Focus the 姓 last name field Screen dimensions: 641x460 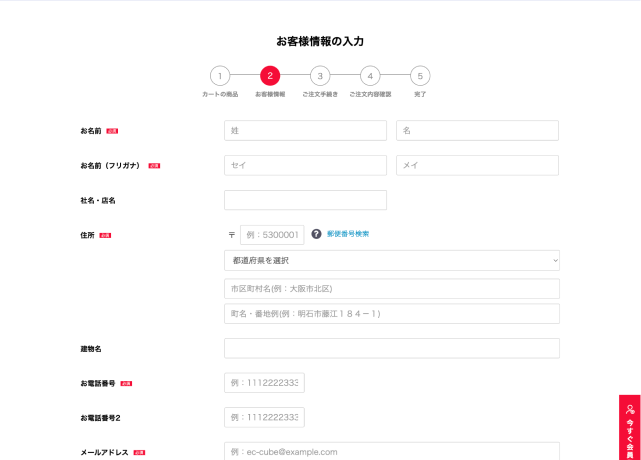(305, 131)
